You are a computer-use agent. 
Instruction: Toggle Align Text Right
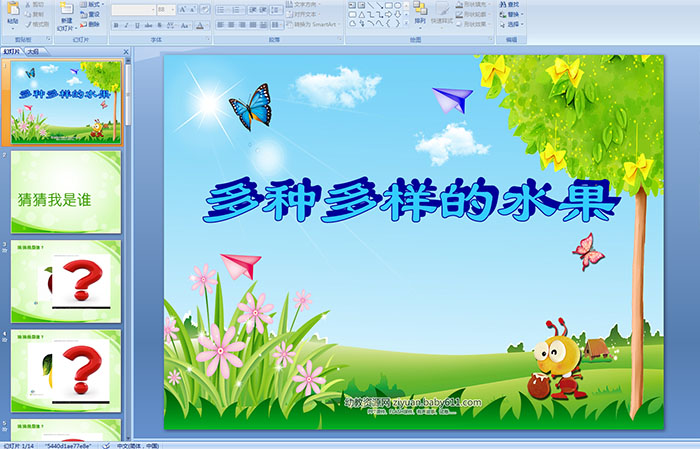click(x=242, y=25)
